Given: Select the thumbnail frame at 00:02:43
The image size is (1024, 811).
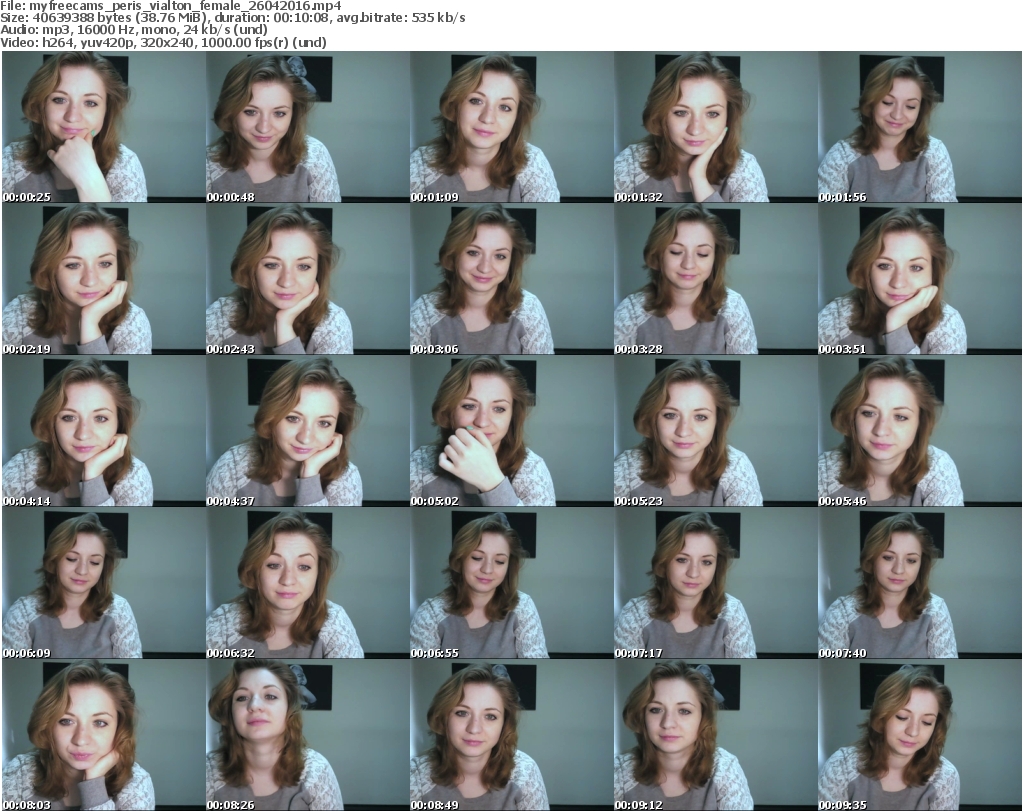Looking at the screenshot, I should [x=308, y=279].
